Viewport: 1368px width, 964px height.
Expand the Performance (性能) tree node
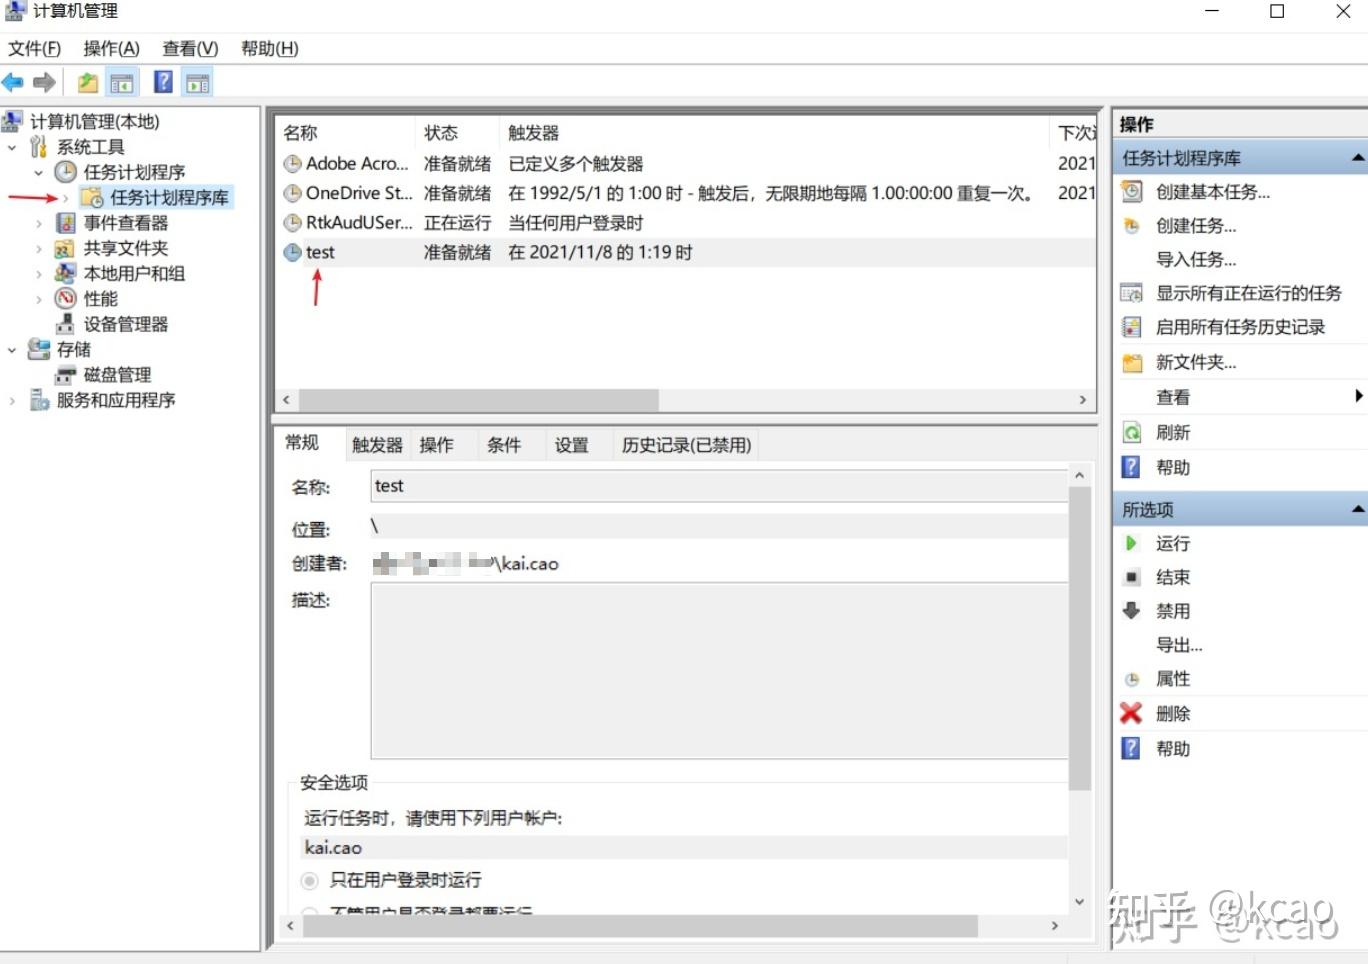click(39, 298)
